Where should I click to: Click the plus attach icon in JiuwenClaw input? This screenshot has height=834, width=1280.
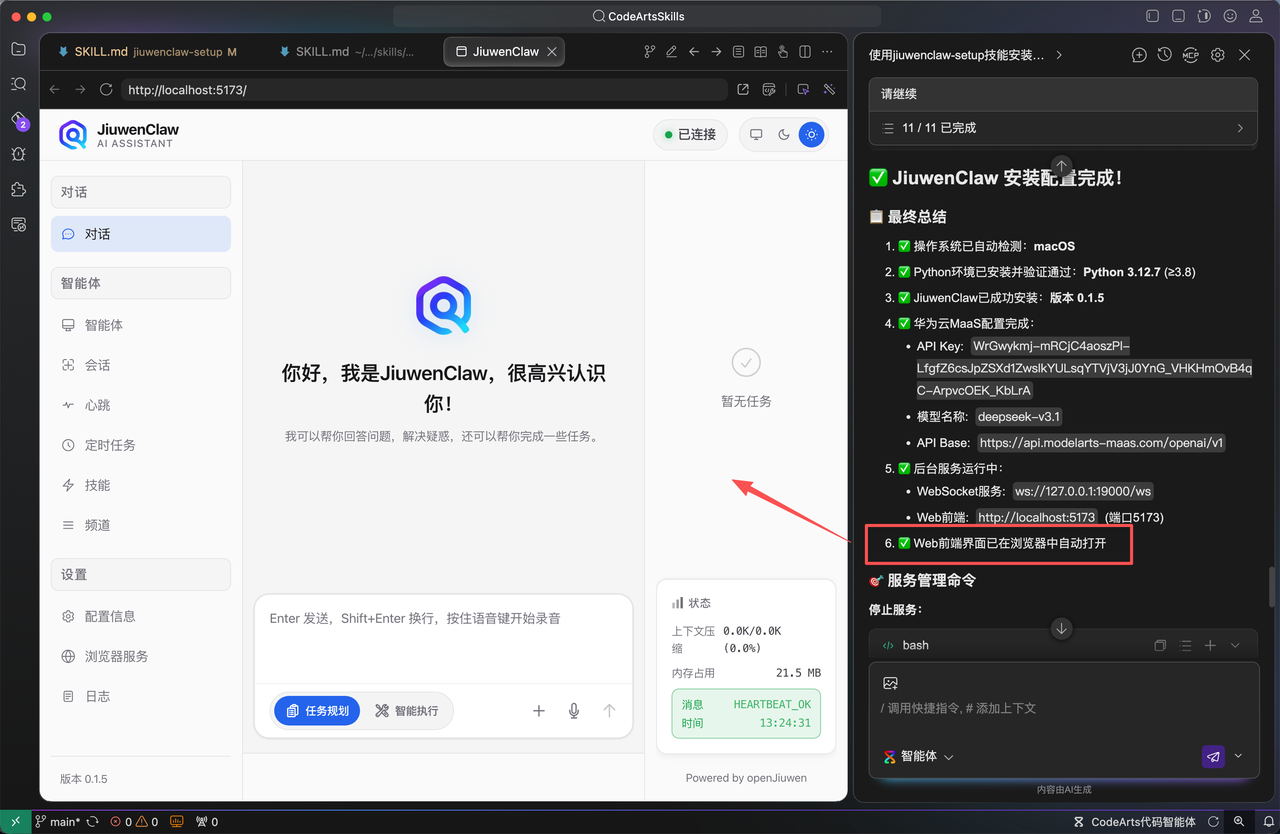539,711
